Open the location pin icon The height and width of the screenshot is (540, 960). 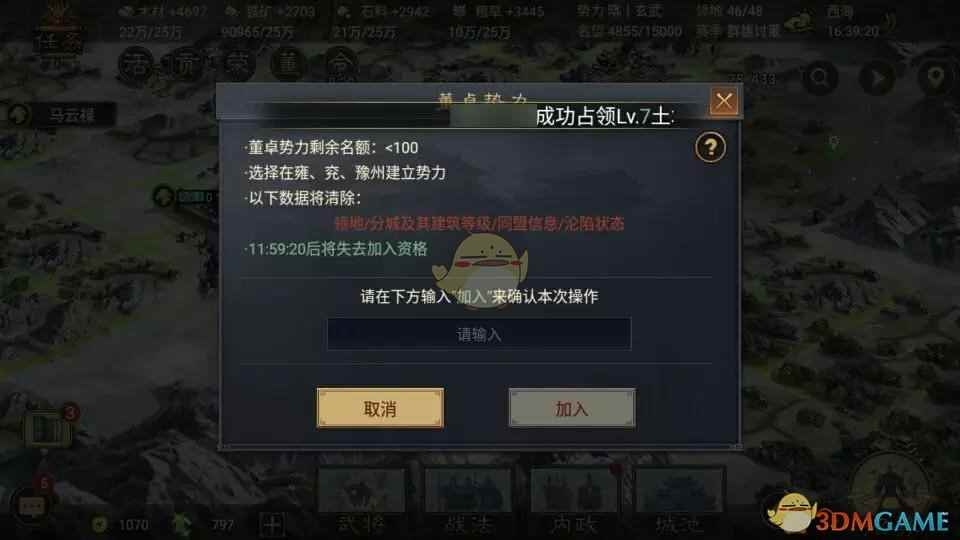coord(935,78)
